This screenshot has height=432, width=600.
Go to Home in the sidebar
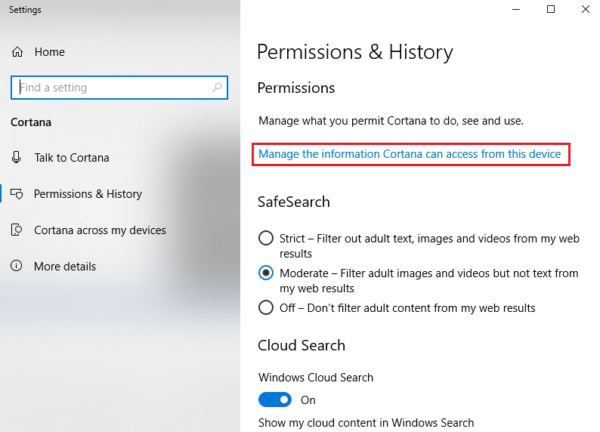(49, 52)
